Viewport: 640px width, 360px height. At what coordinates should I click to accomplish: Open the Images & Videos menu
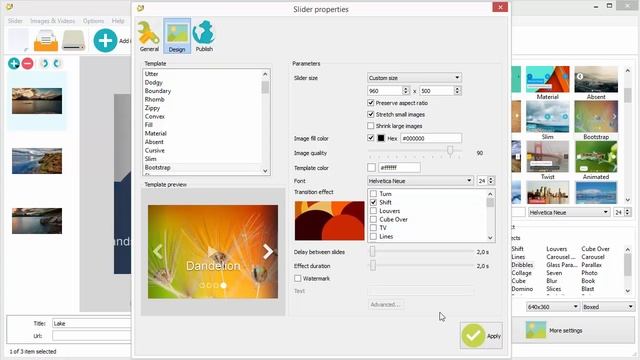coord(53,21)
